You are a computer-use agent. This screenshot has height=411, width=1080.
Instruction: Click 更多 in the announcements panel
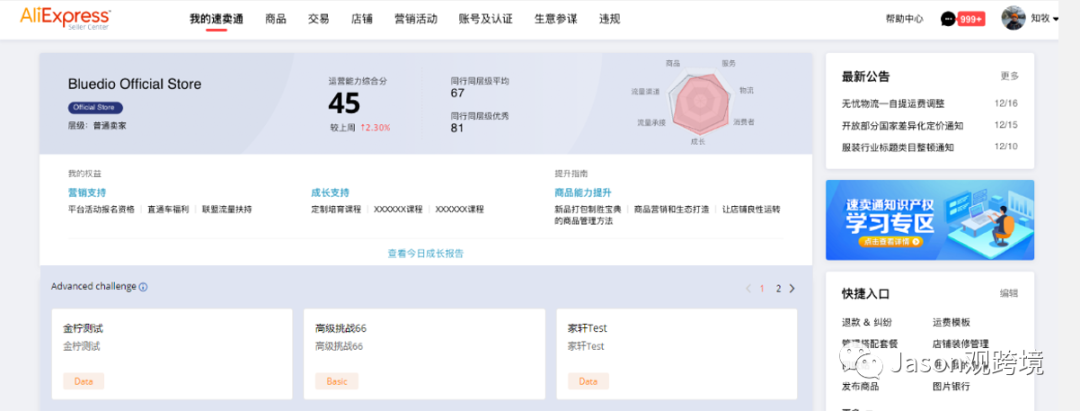click(x=1009, y=76)
